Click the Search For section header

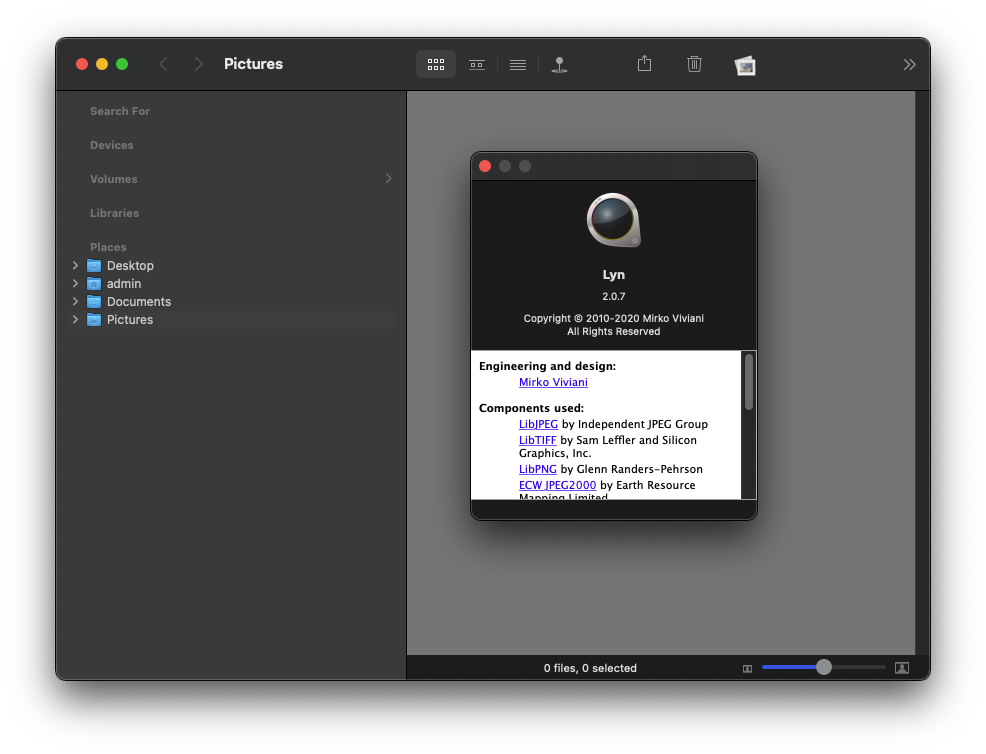click(119, 111)
